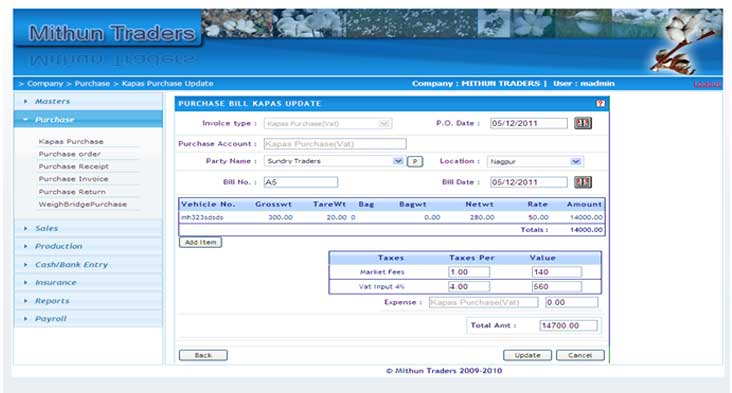Open Kapas Purchase in sidebar
Viewport: 732px width, 393px height.
click(x=71, y=141)
